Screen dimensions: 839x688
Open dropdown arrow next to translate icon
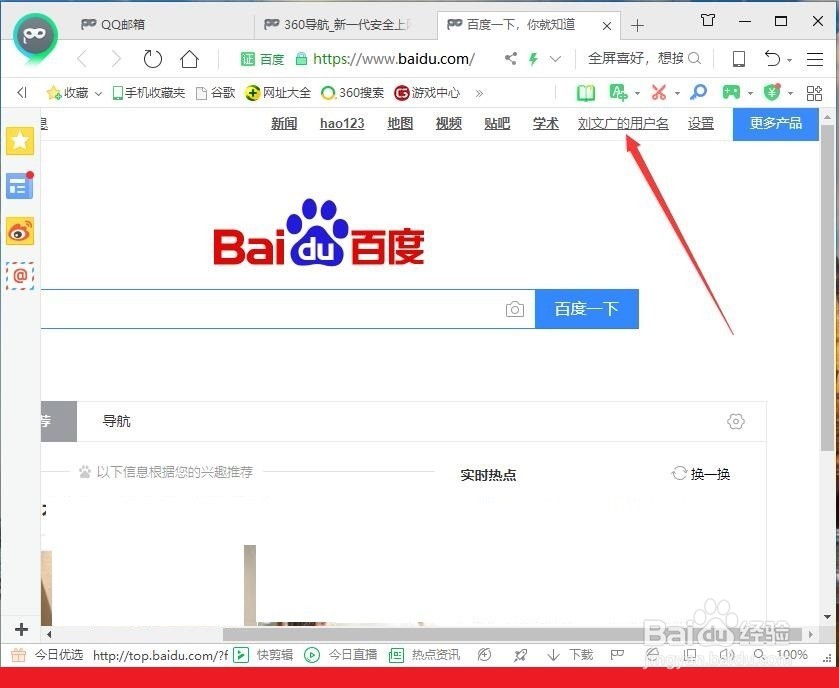(x=637, y=94)
